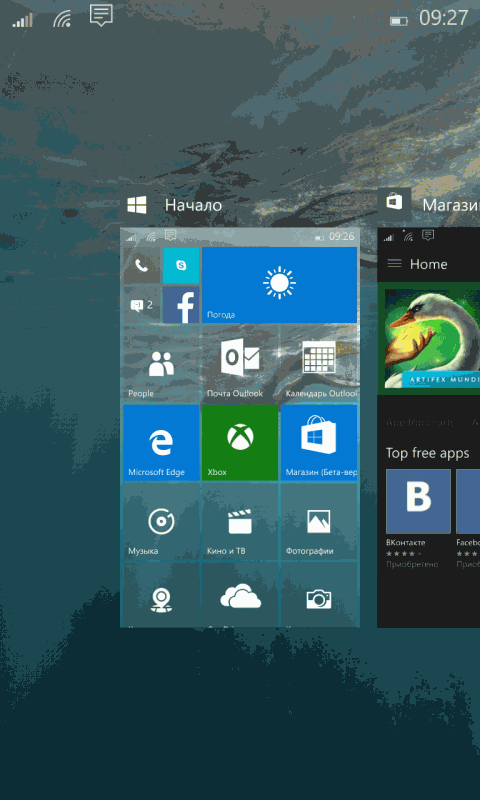
Task: Open the Кино и ТВ tile
Action: pyautogui.click(x=240, y=521)
